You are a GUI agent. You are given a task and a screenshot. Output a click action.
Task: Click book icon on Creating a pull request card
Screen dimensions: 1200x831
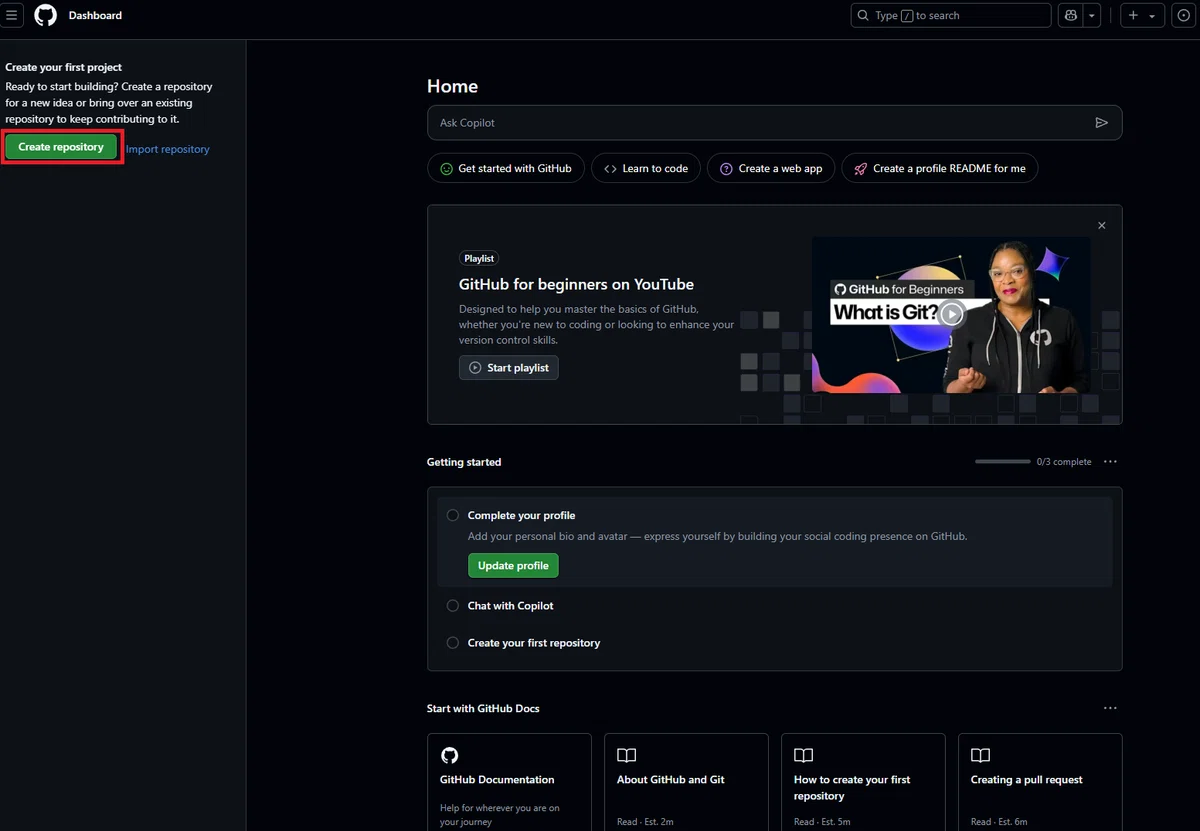coord(981,755)
